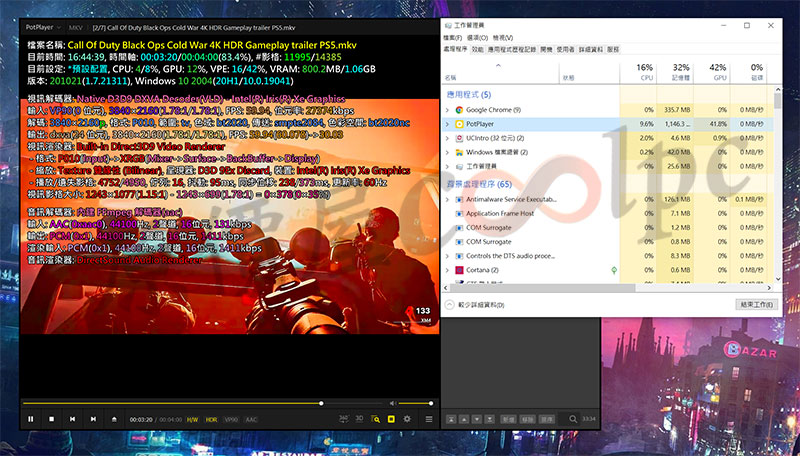Open the 選項(O) menu in Task Manager
This screenshot has width=800, height=456.
pos(478,38)
